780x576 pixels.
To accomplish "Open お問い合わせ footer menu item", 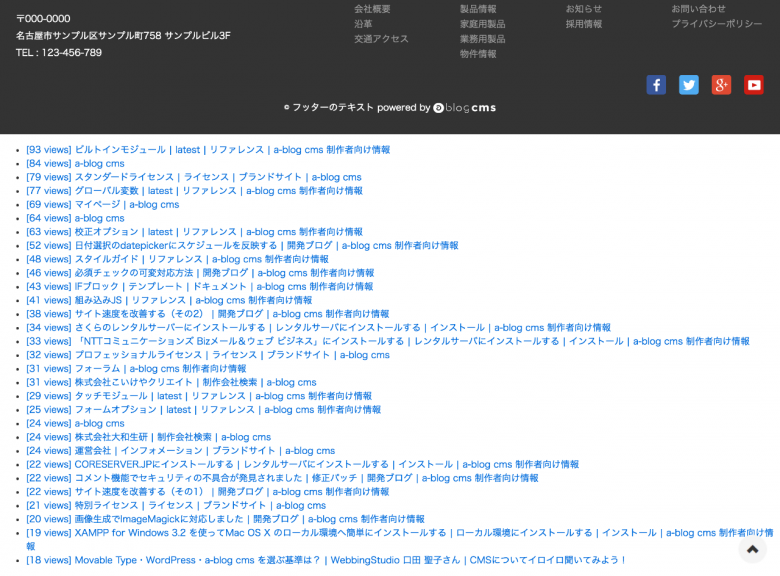I will point(698,9).
